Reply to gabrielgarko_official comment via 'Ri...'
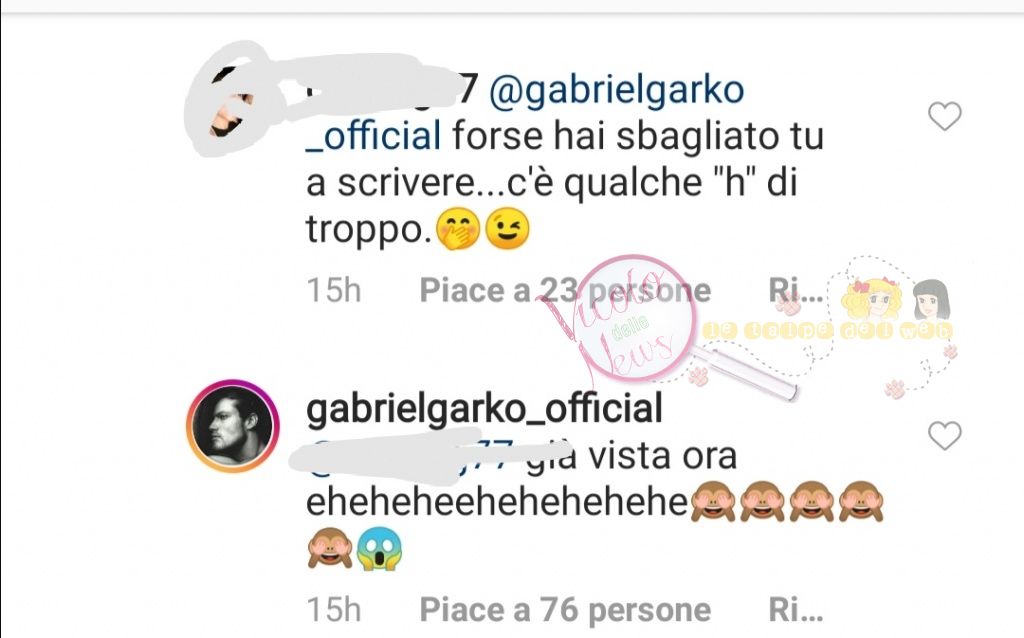This screenshot has height=638, width=1024. click(795, 609)
